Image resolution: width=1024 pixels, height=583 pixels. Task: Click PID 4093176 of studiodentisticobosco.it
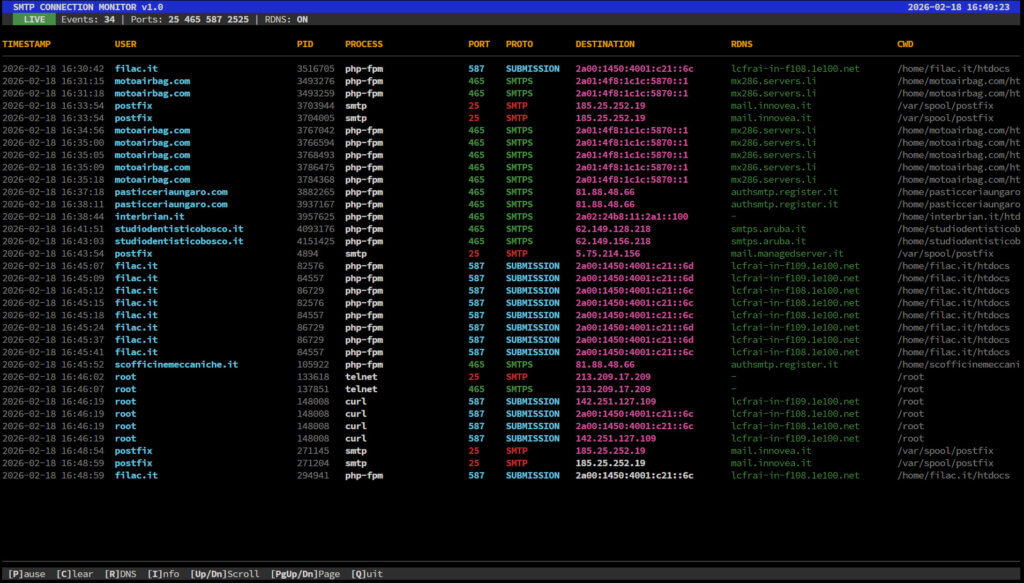pyautogui.click(x=315, y=229)
